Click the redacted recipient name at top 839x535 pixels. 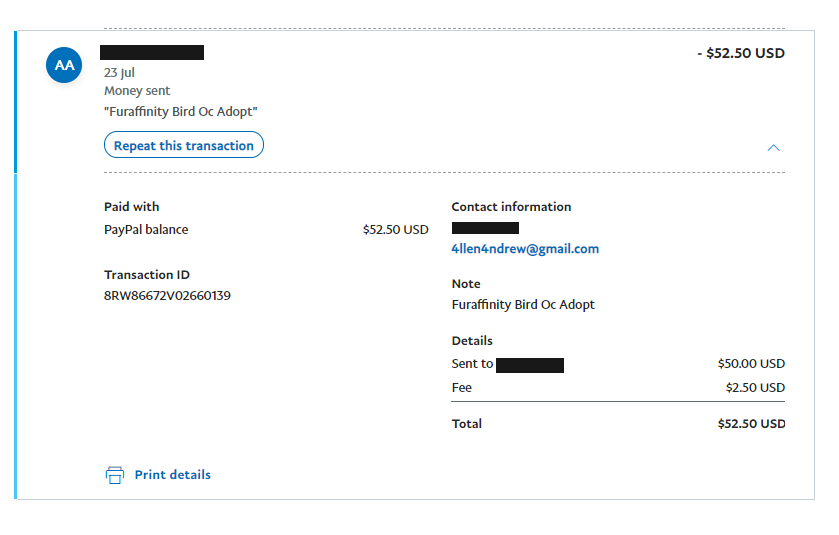point(152,52)
